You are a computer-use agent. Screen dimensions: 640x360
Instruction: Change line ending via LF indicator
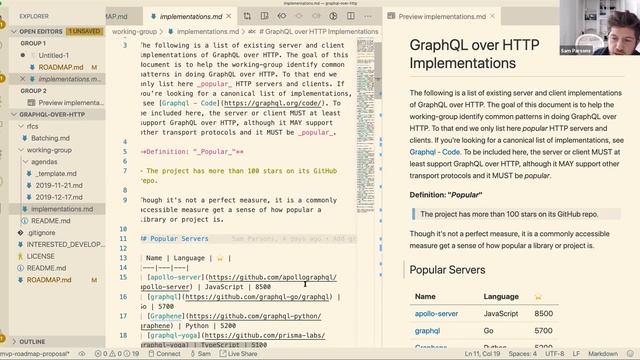coord(576,354)
